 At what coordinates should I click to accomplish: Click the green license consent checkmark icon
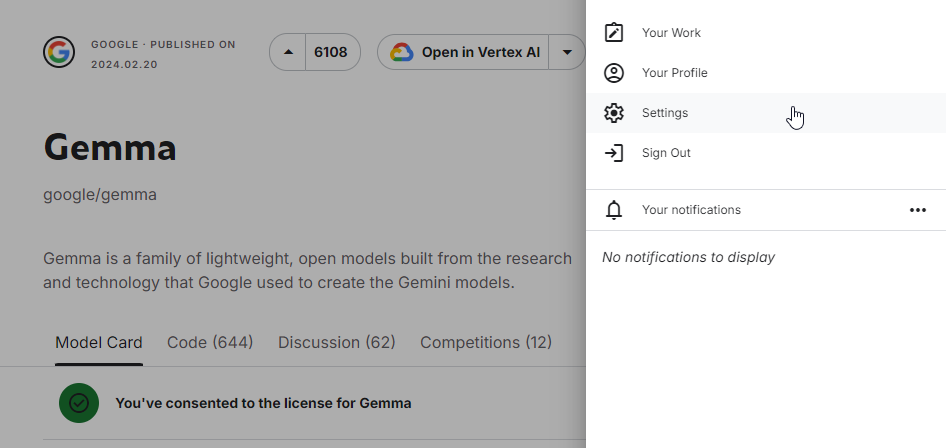tap(79, 403)
